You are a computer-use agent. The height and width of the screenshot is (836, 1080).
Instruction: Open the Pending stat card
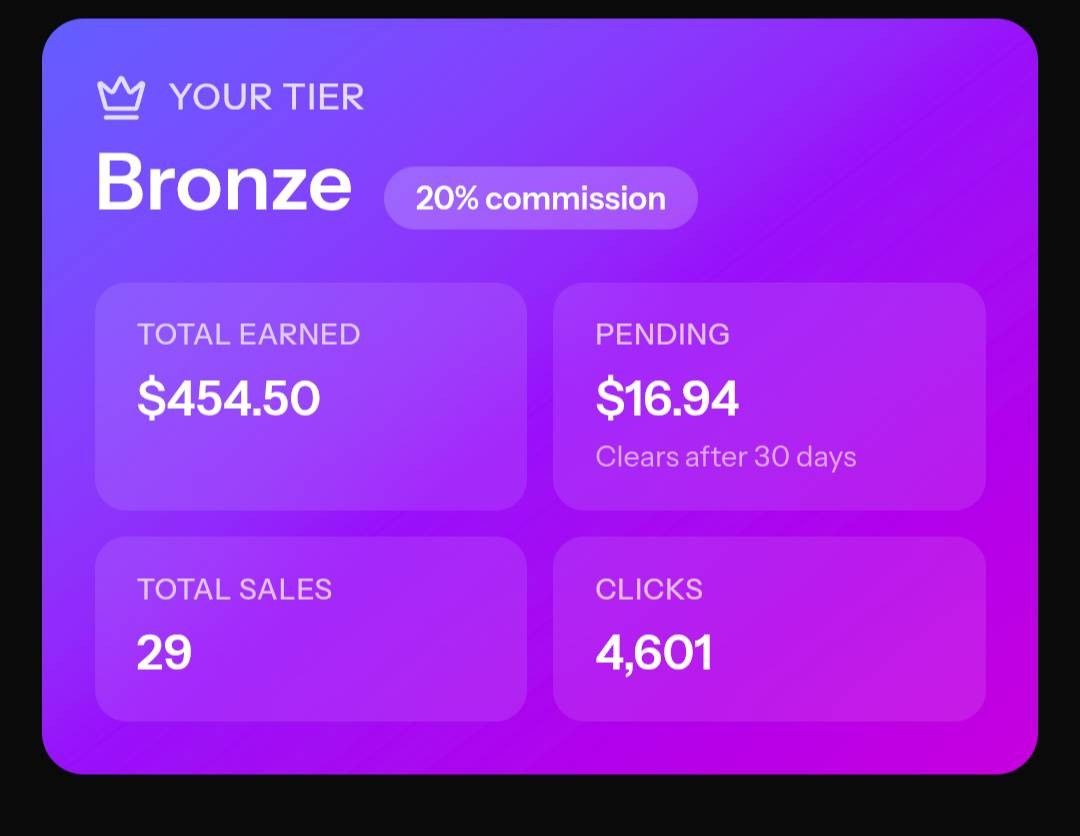pos(769,397)
